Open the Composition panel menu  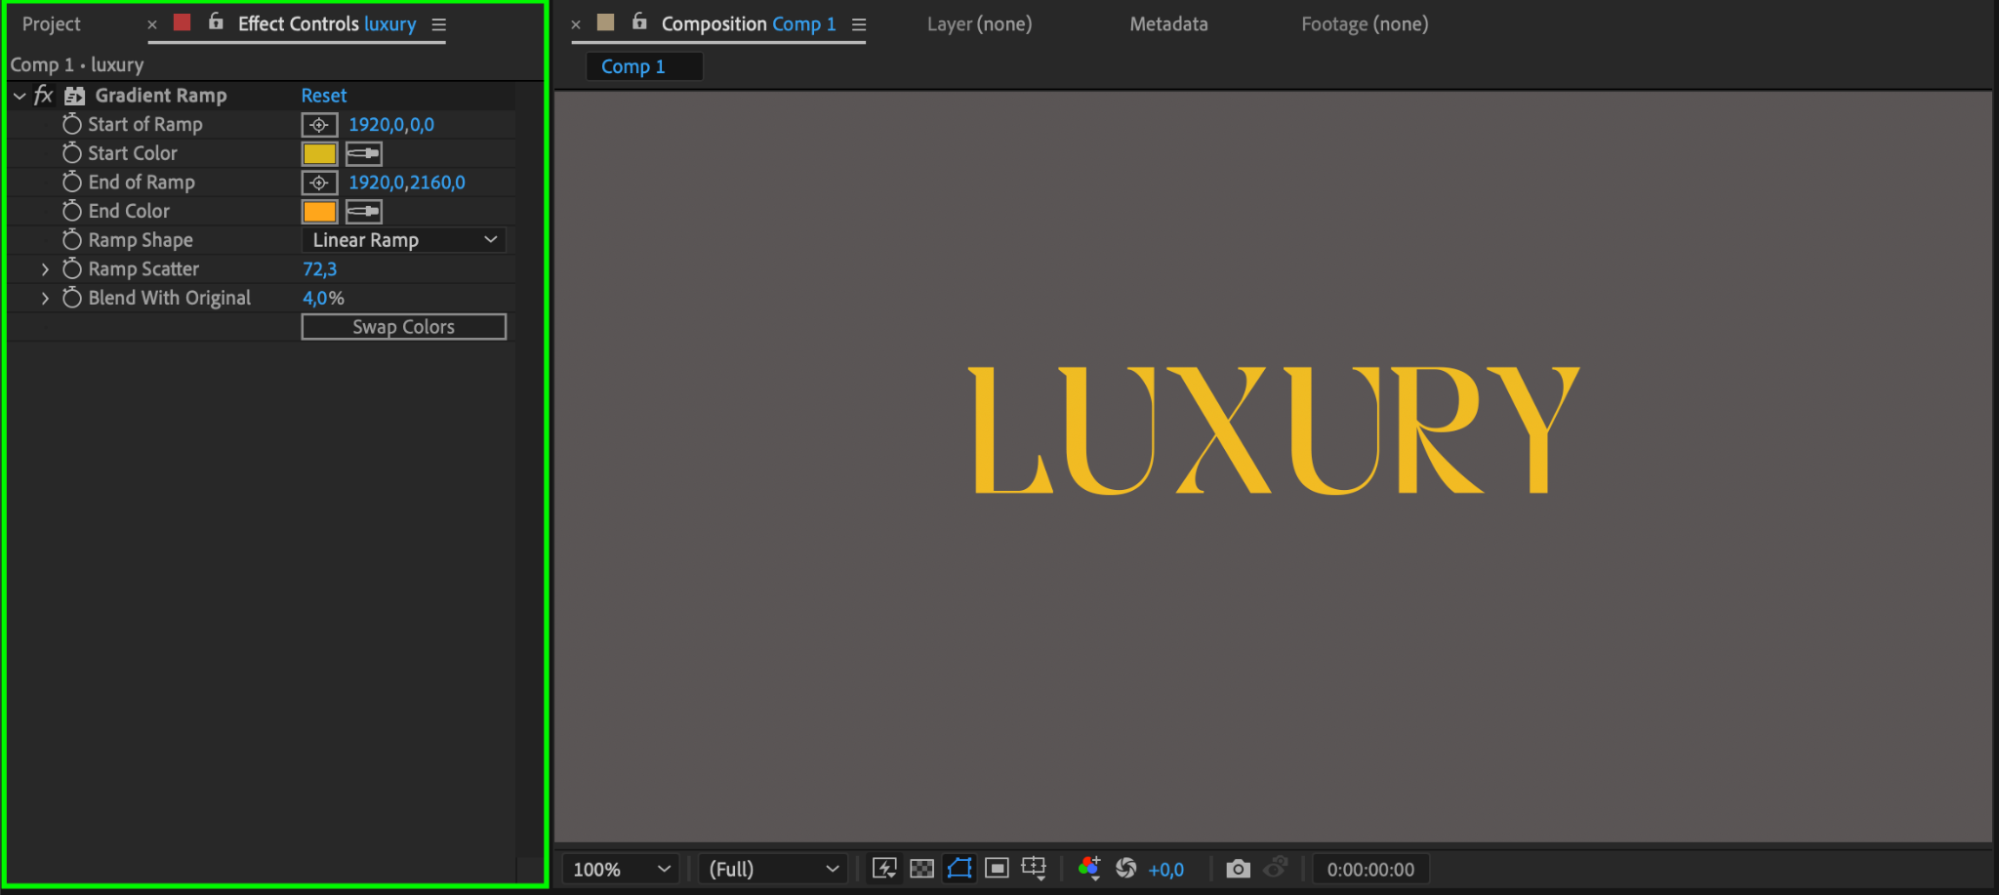point(859,25)
